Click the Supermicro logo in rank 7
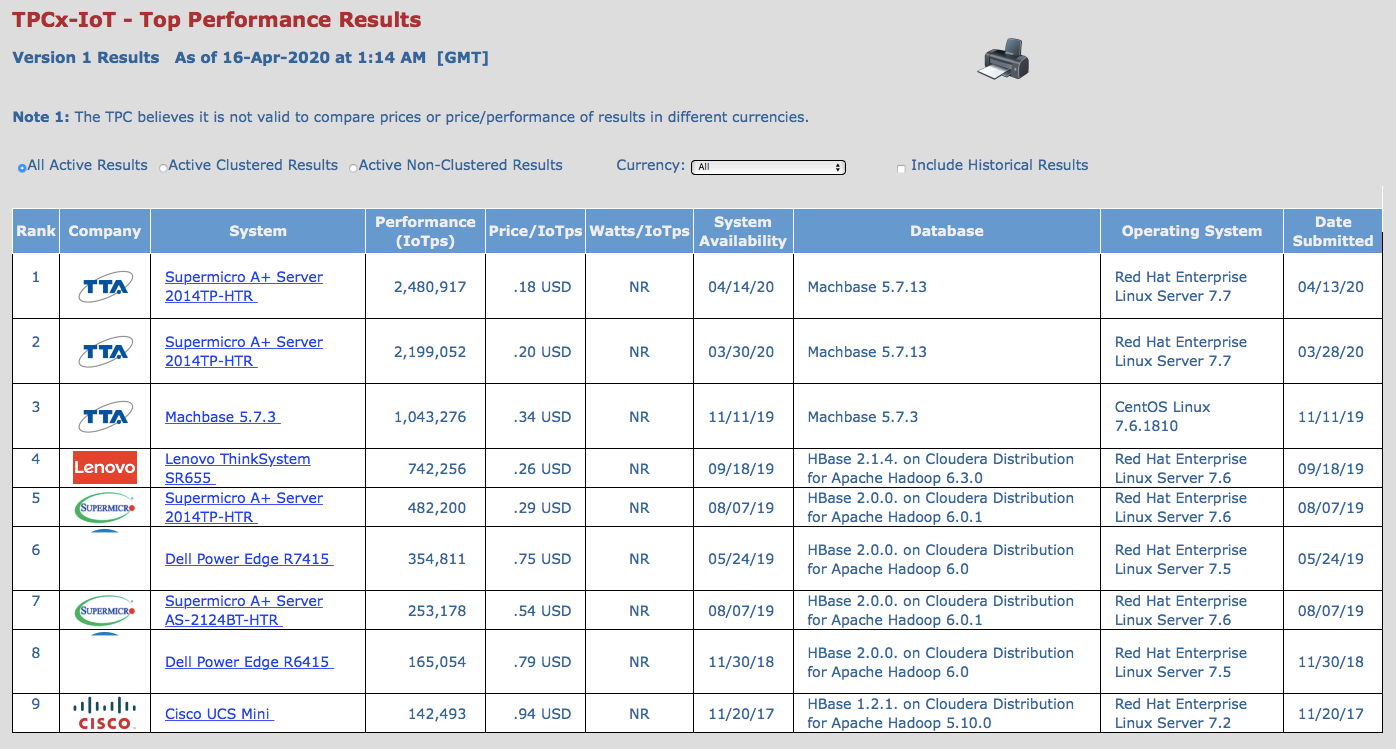The height and width of the screenshot is (749, 1396). 105,610
